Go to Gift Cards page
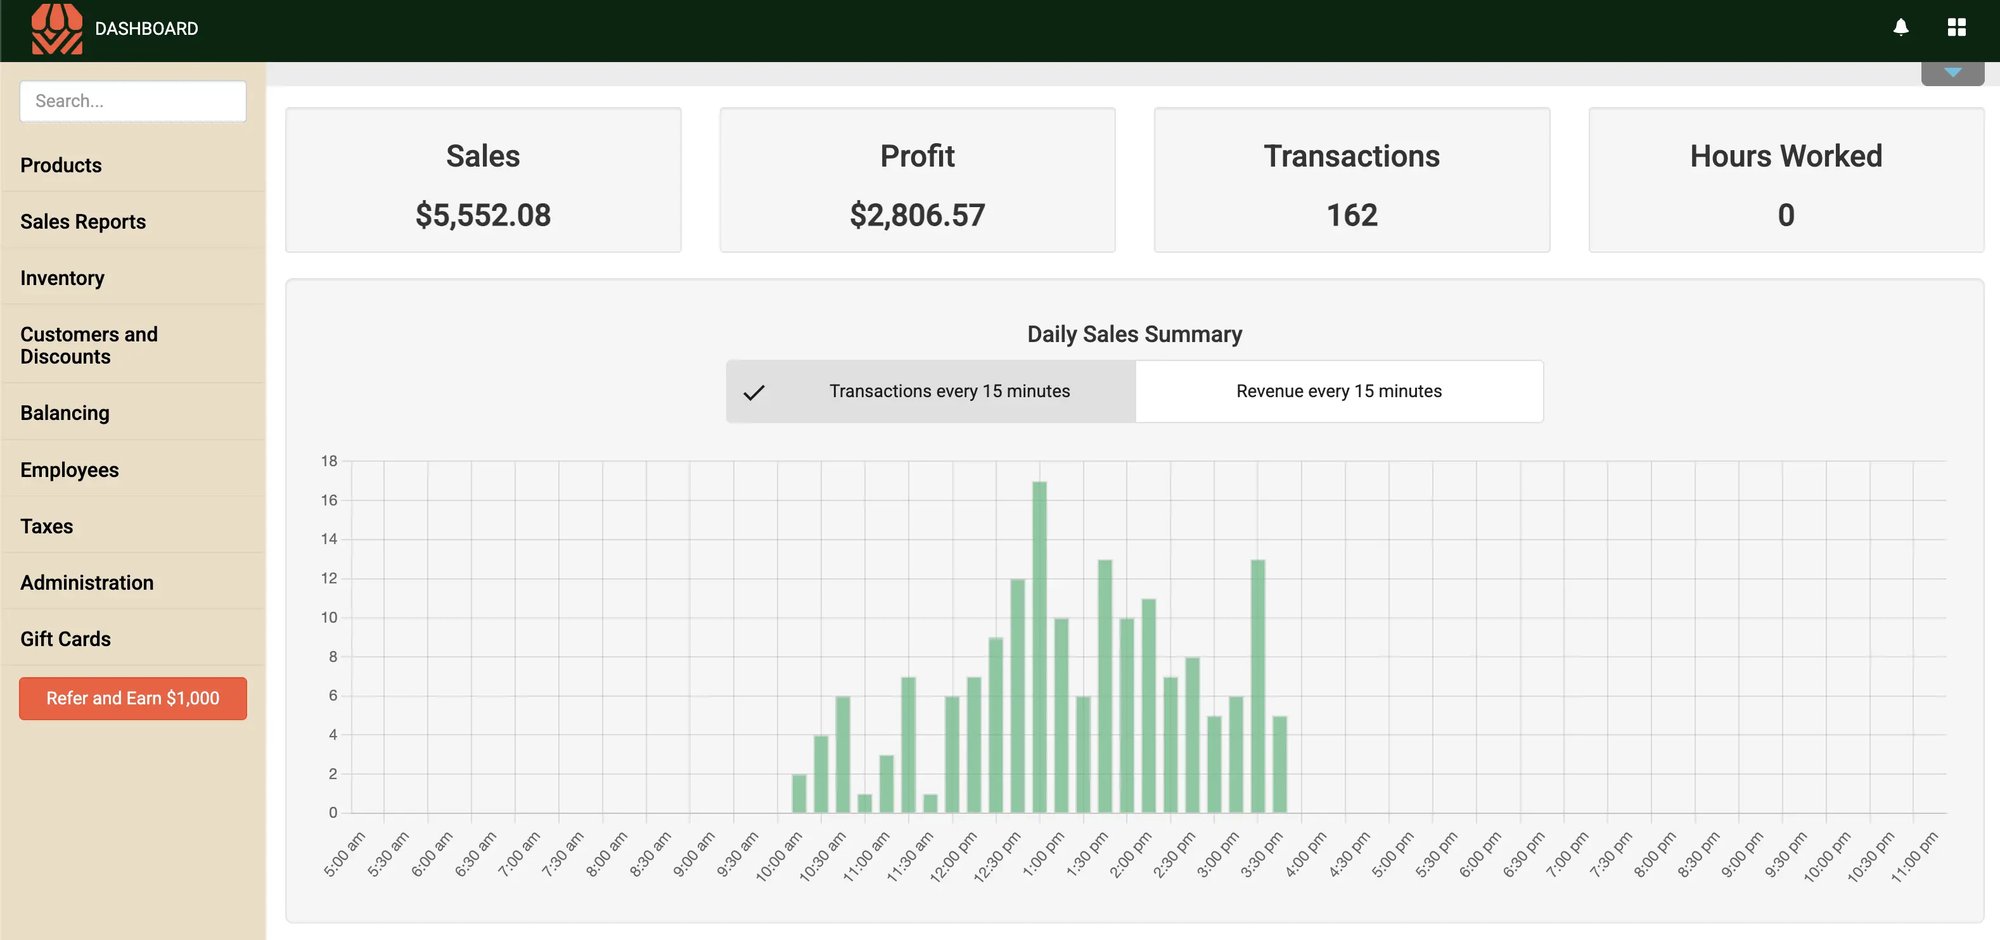2000x940 pixels. click(65, 639)
